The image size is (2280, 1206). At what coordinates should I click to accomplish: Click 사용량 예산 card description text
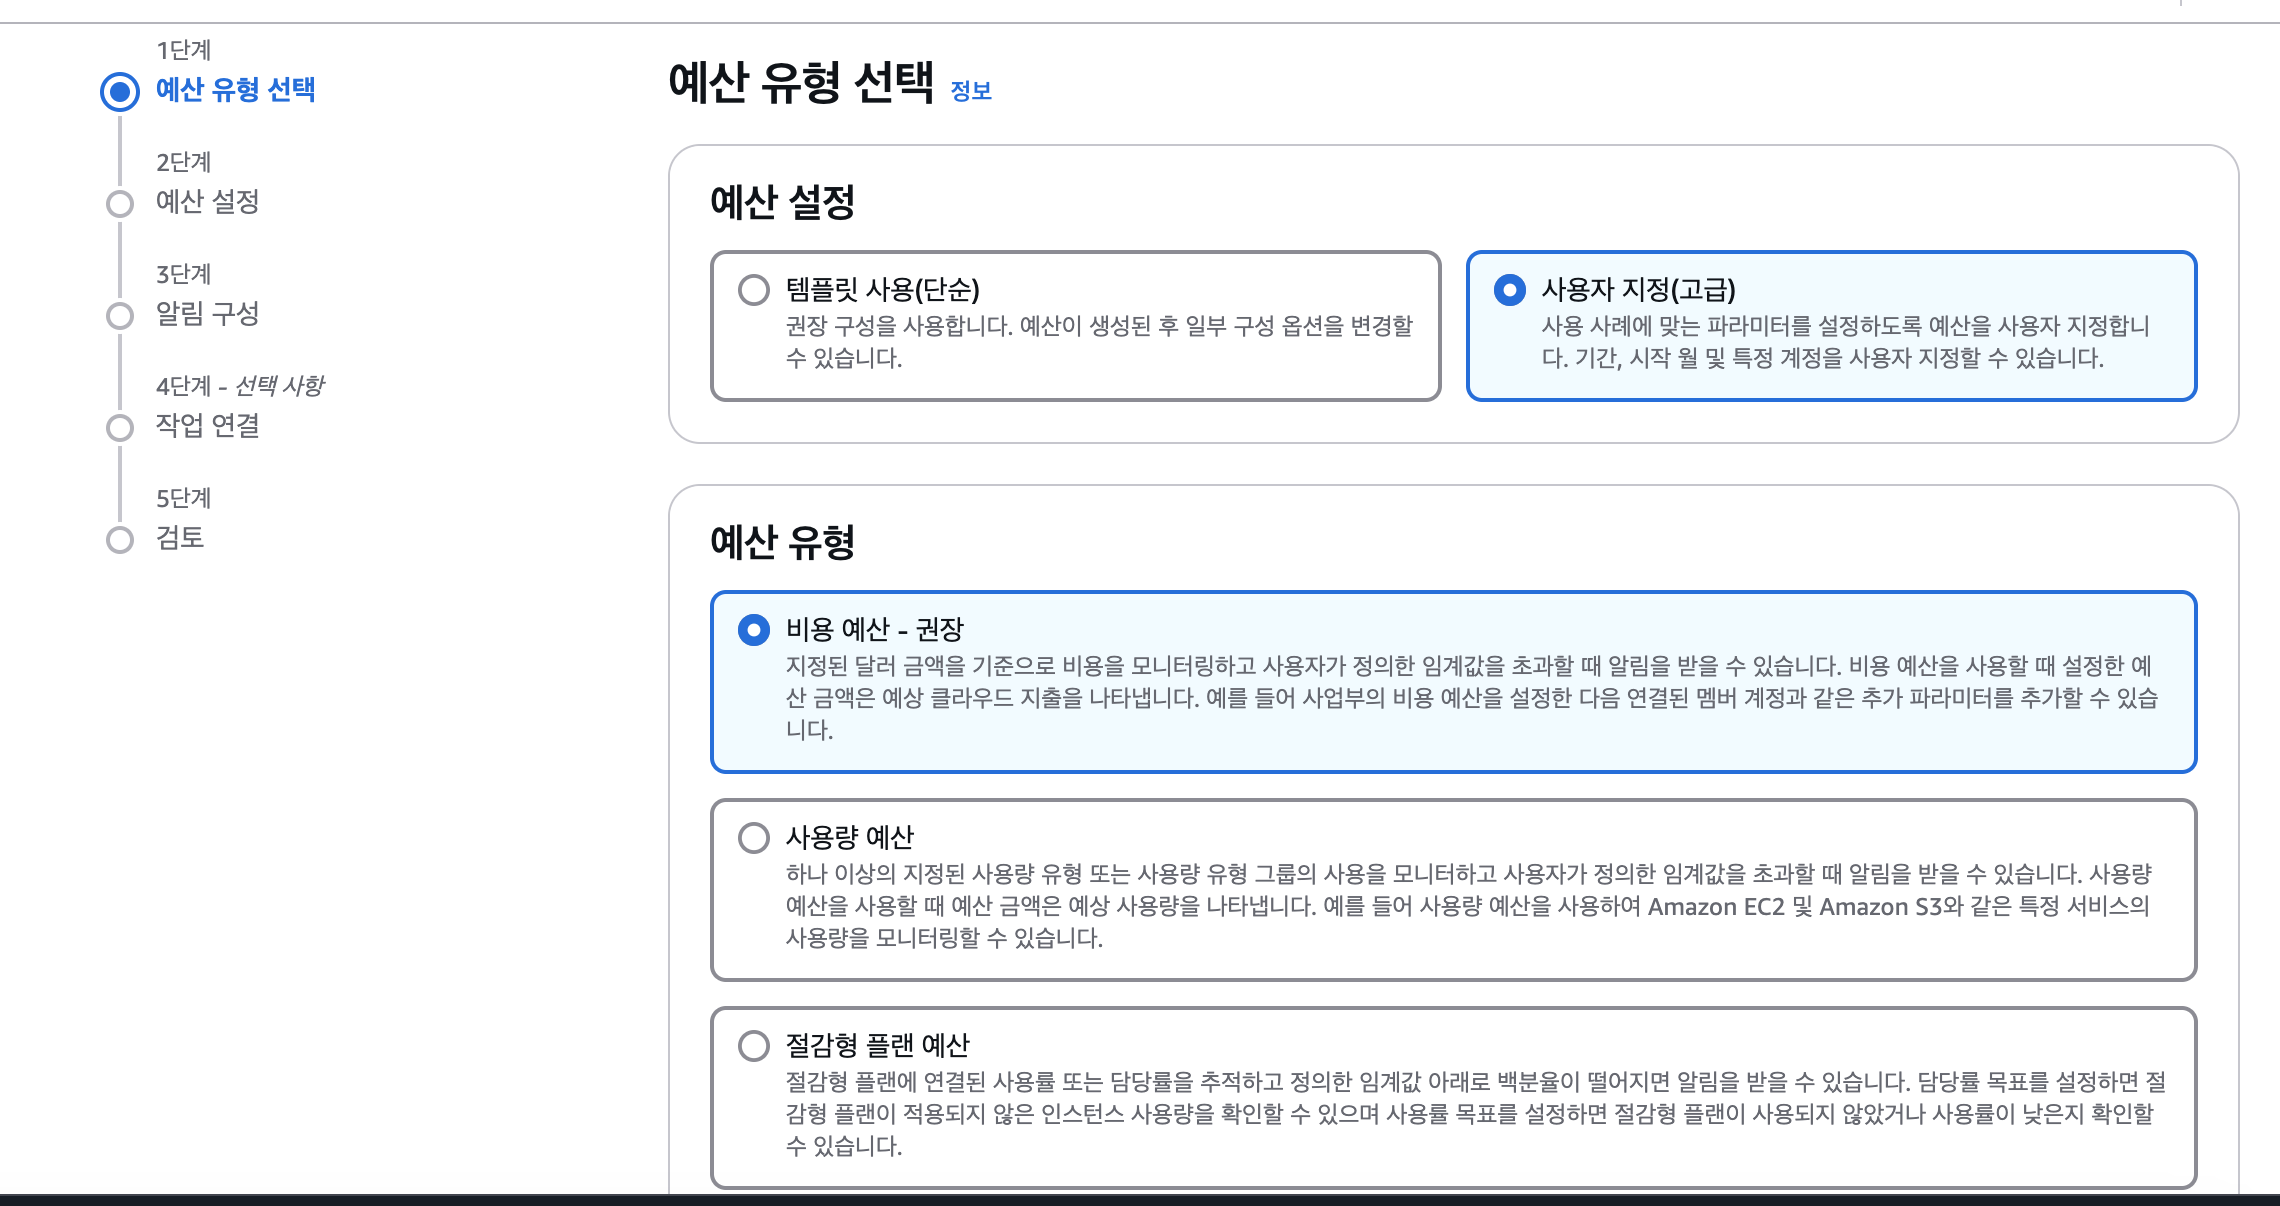tap(1468, 906)
